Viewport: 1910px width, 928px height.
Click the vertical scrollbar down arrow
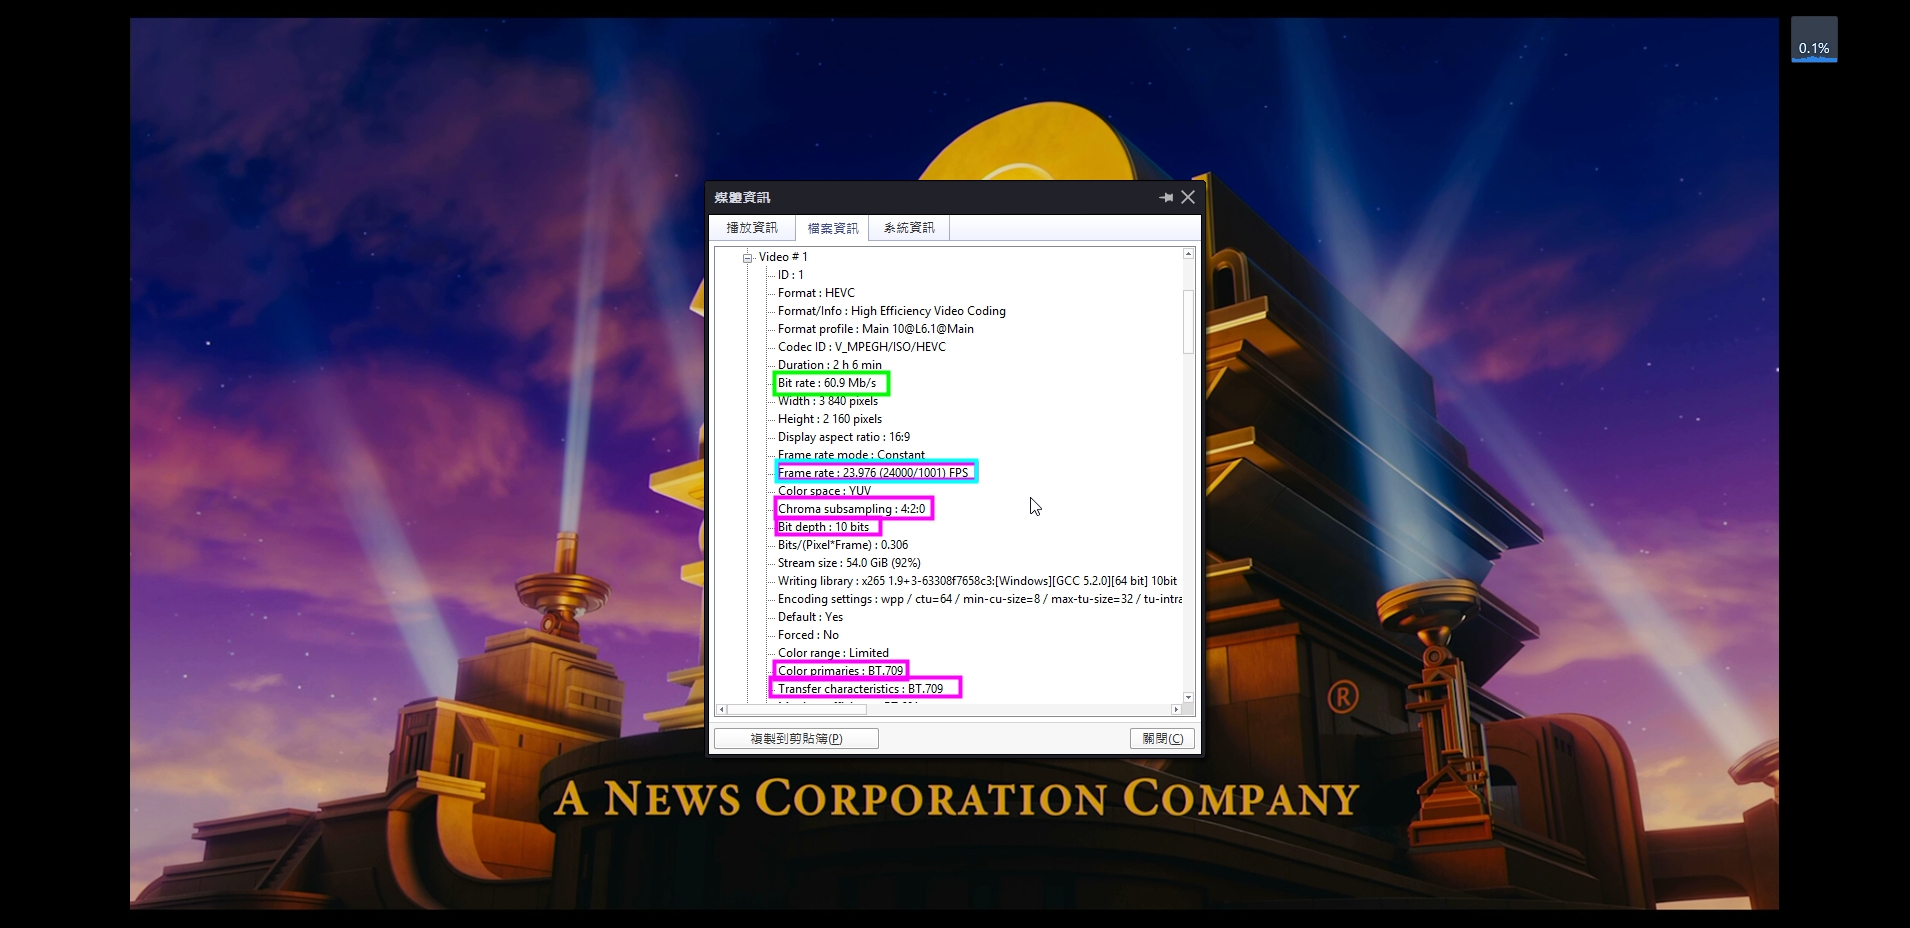1188,697
